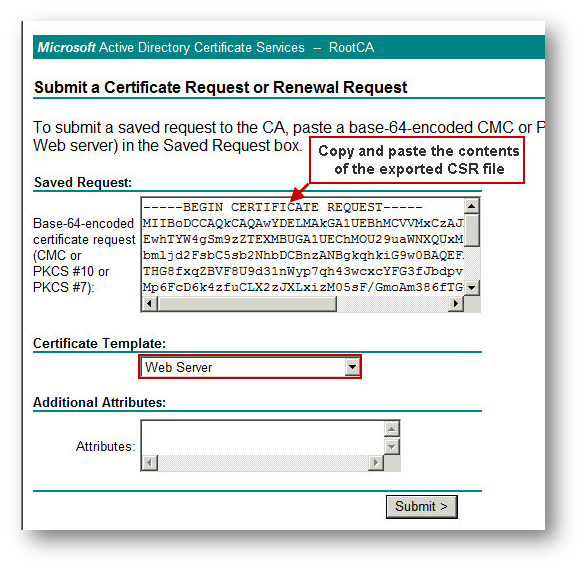
Task: Click the BEGIN CERTIFICATE REQUEST line
Action: 283,207
